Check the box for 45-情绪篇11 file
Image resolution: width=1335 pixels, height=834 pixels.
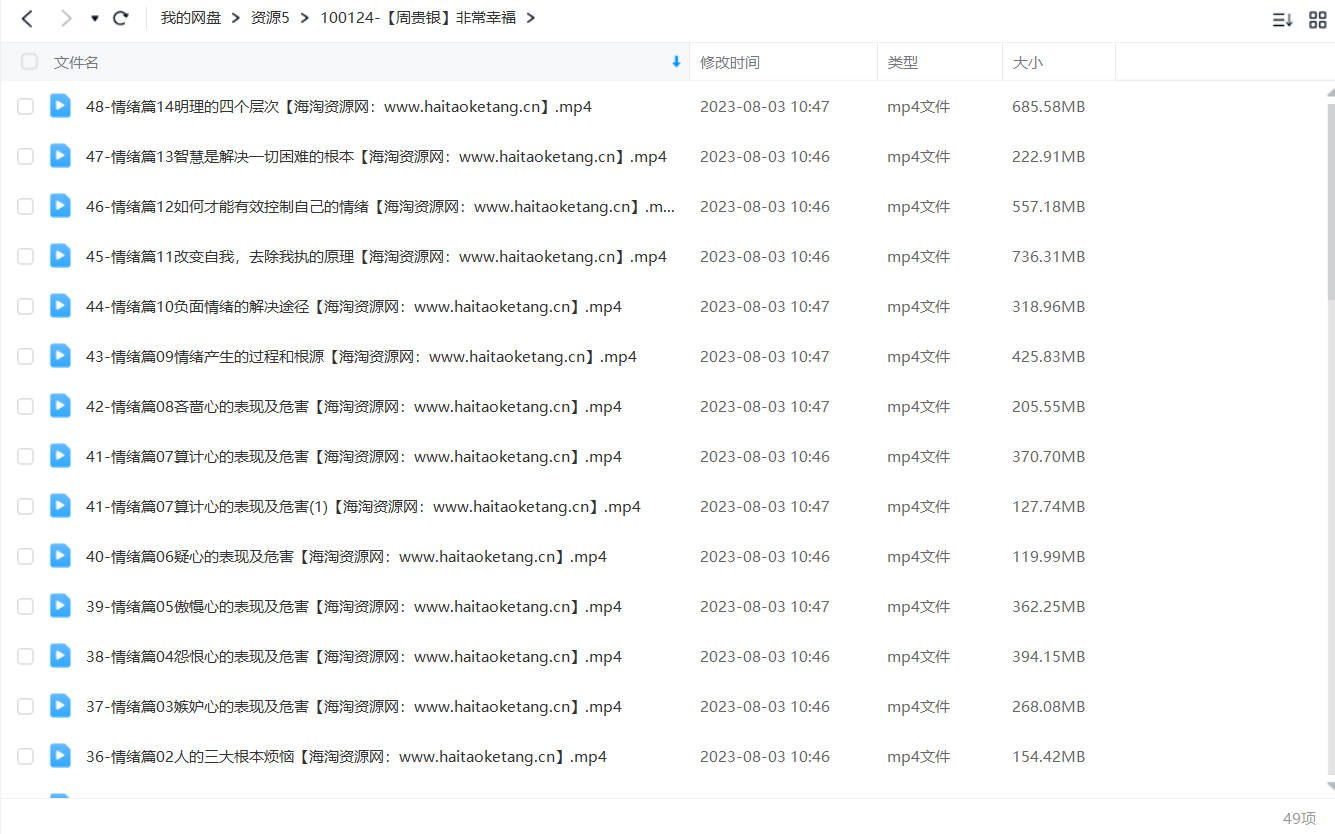[25, 256]
